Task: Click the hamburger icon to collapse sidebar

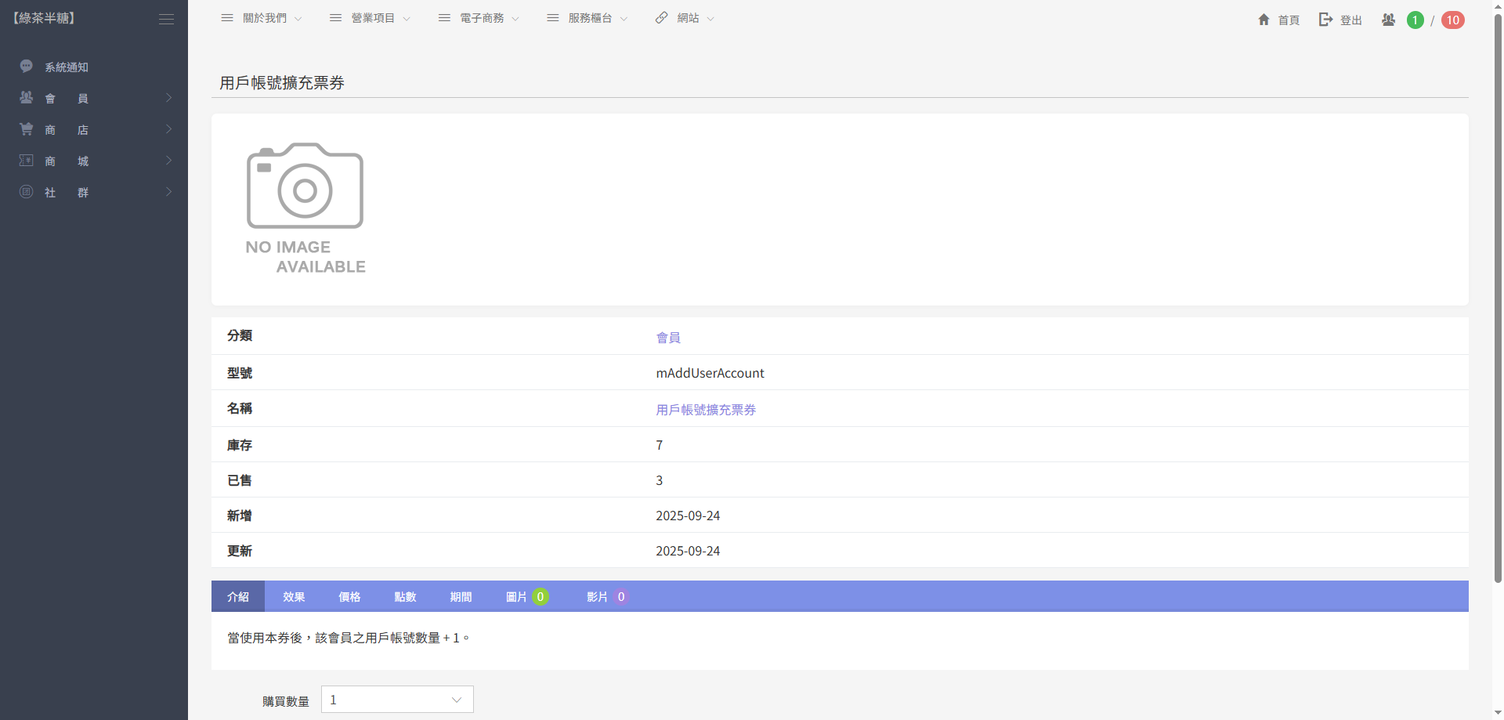Action: point(167,19)
